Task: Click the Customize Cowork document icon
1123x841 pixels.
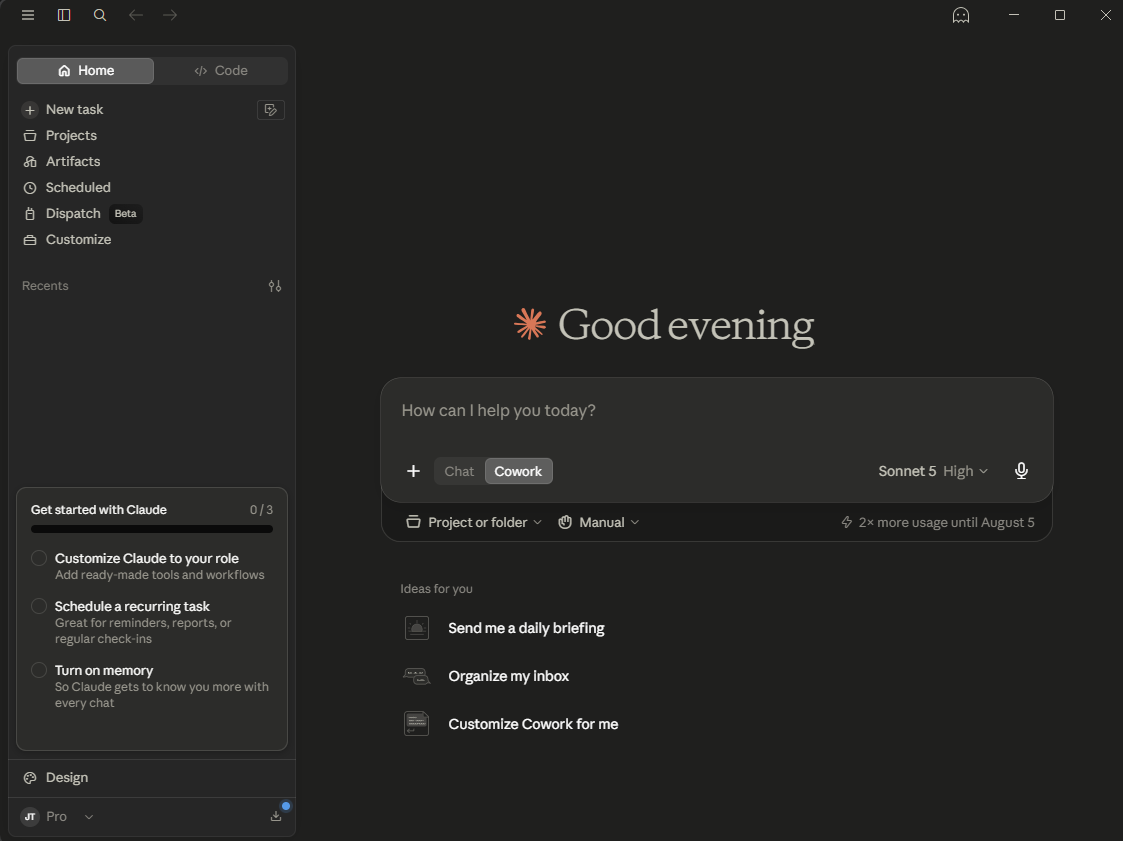Action: [417, 724]
